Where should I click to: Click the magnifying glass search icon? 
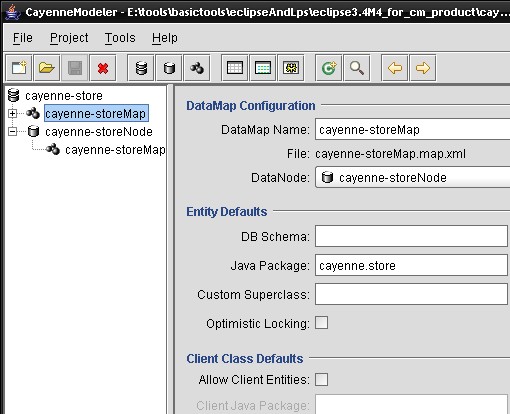click(x=357, y=68)
